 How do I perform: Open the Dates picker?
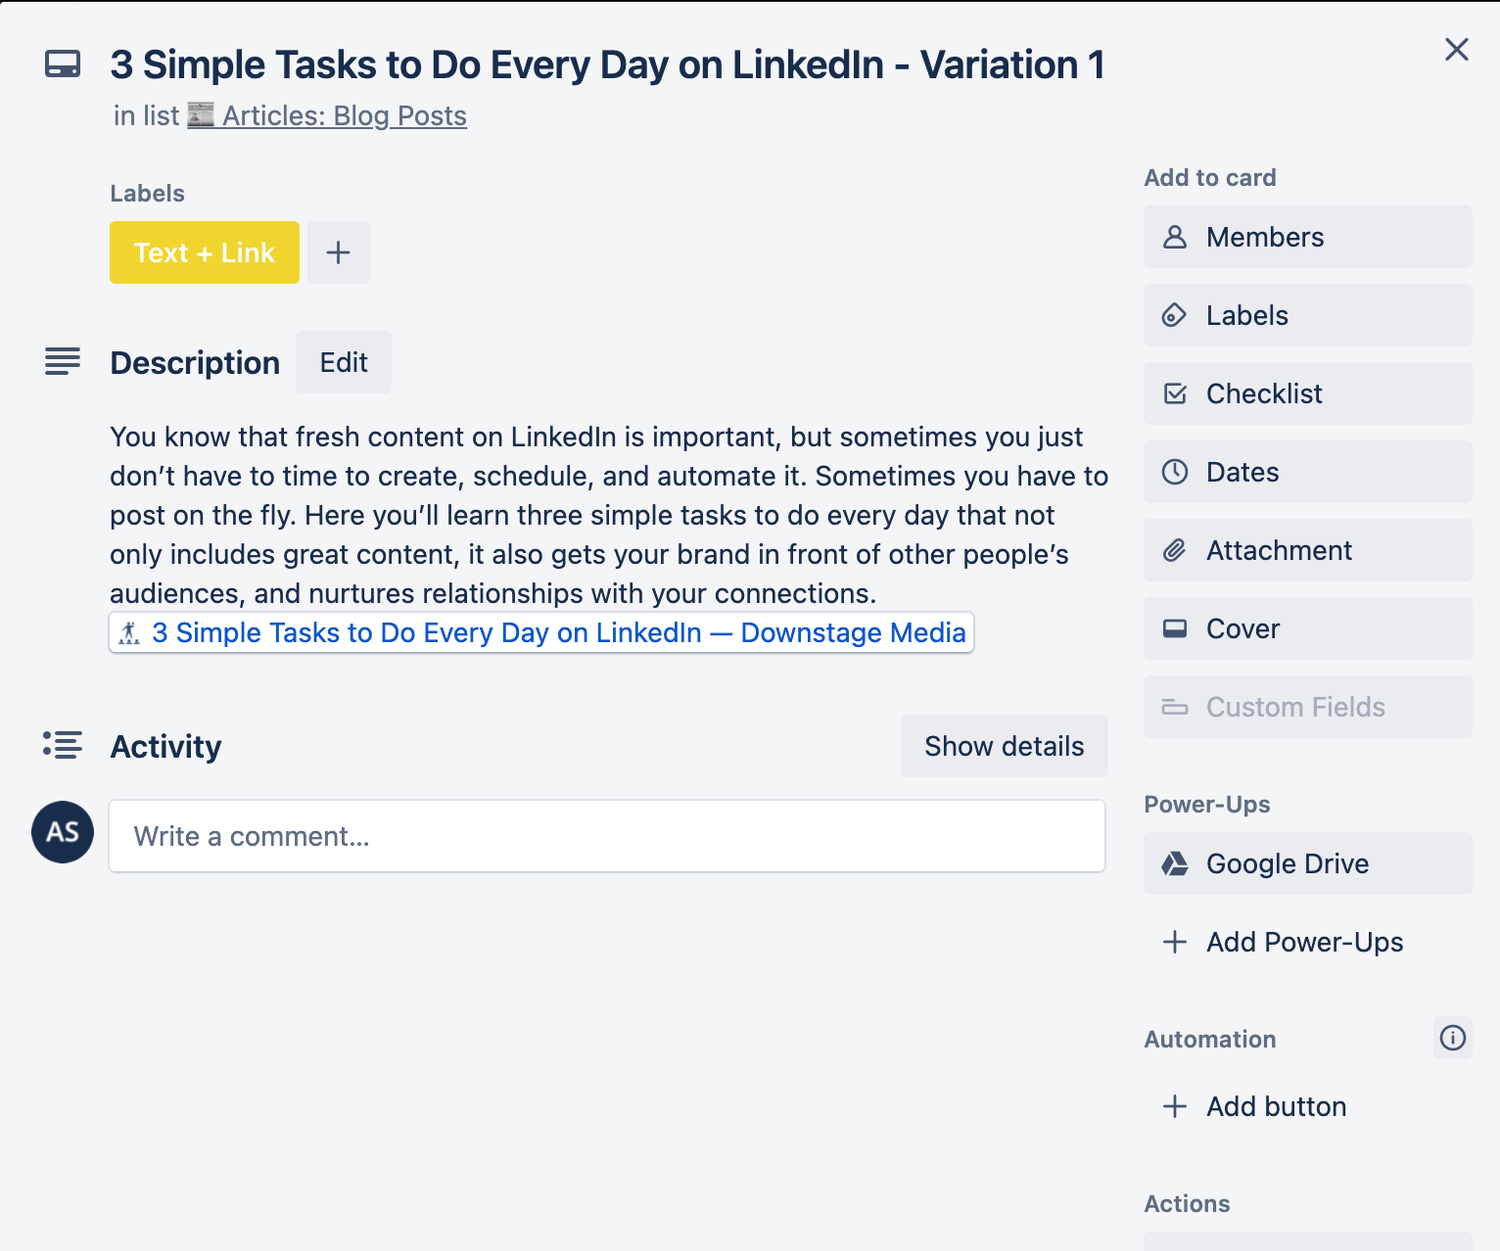click(x=1308, y=472)
